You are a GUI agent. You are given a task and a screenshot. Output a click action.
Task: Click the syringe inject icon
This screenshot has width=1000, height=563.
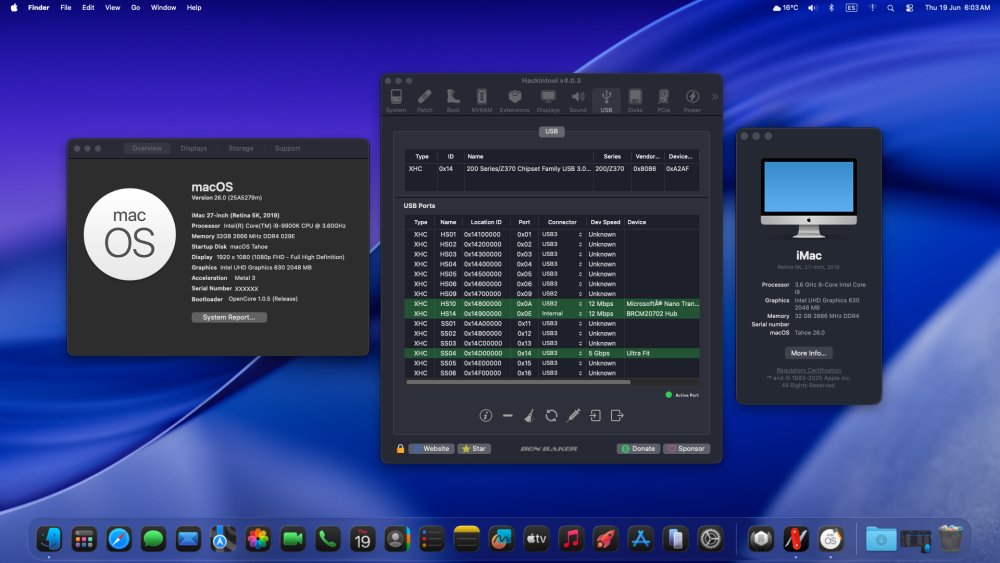click(573, 416)
